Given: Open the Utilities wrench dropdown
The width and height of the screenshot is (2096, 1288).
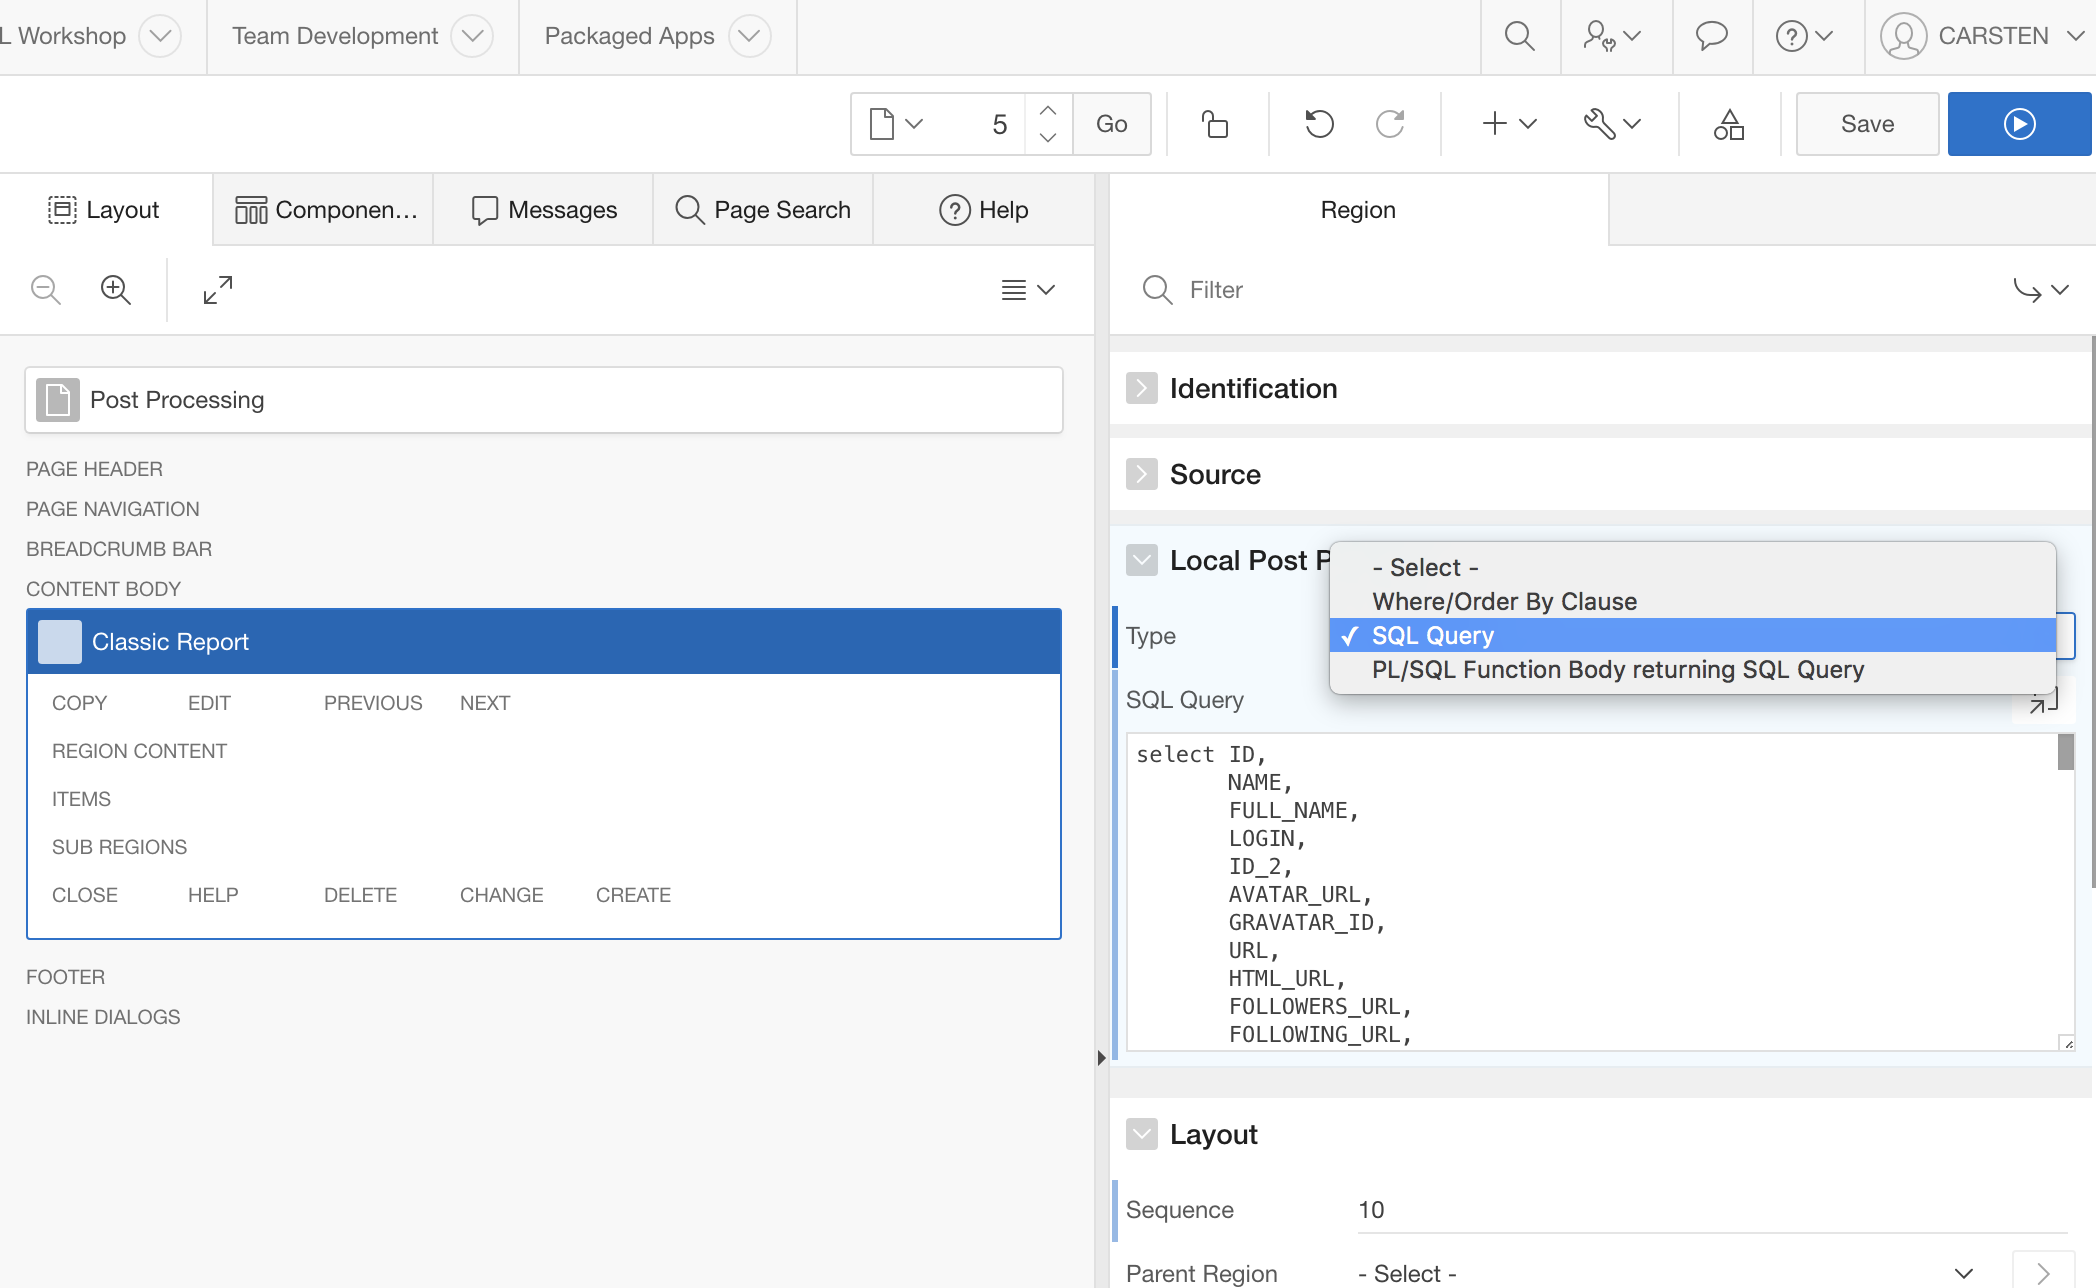Looking at the screenshot, I should tap(1611, 124).
